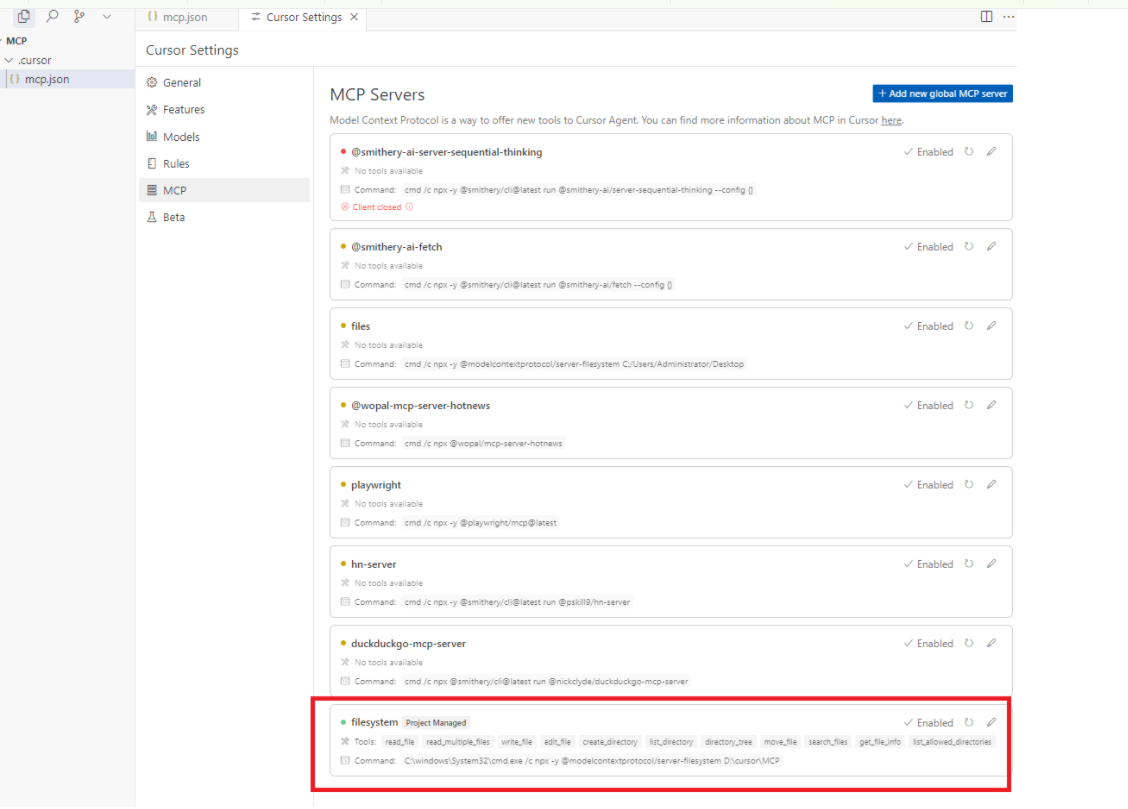1128x809 pixels.
Task: Toggle Enabled for playwright server
Action: pyautogui.click(x=928, y=485)
